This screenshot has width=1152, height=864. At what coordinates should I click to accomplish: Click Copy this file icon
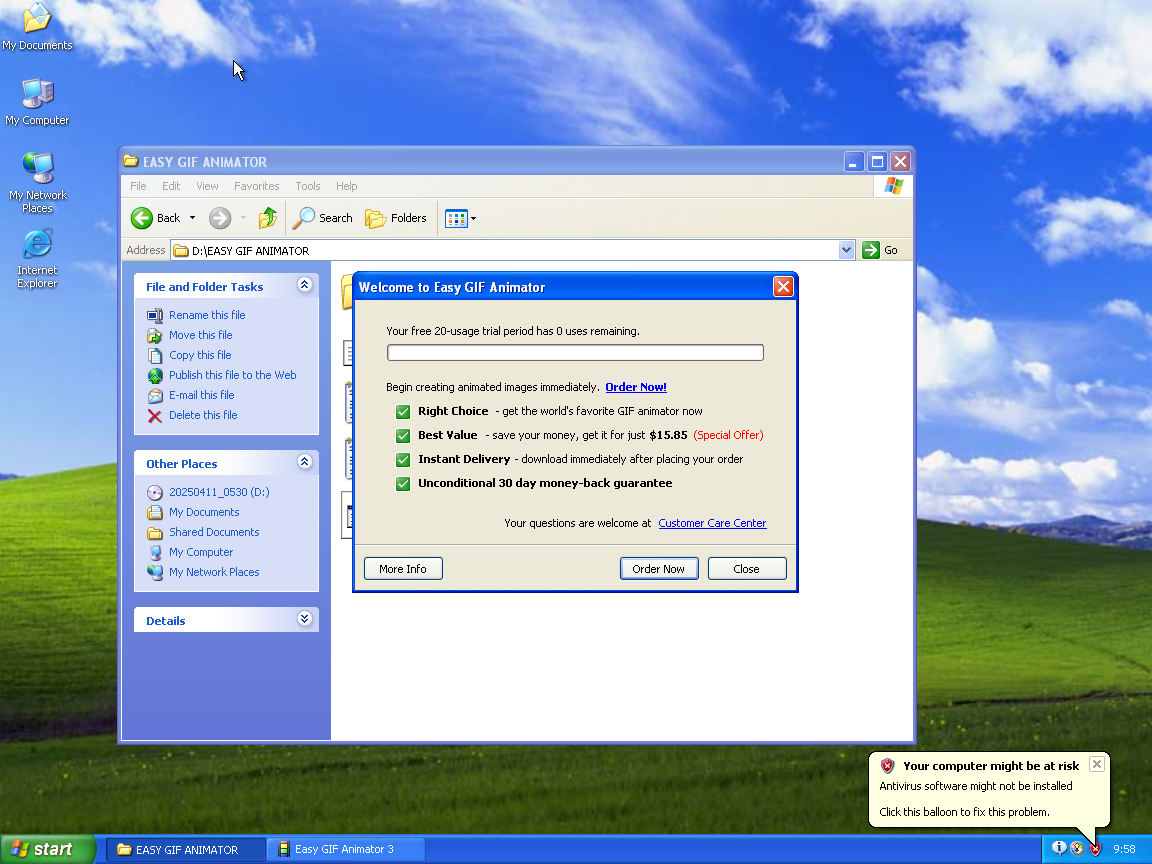click(x=154, y=356)
